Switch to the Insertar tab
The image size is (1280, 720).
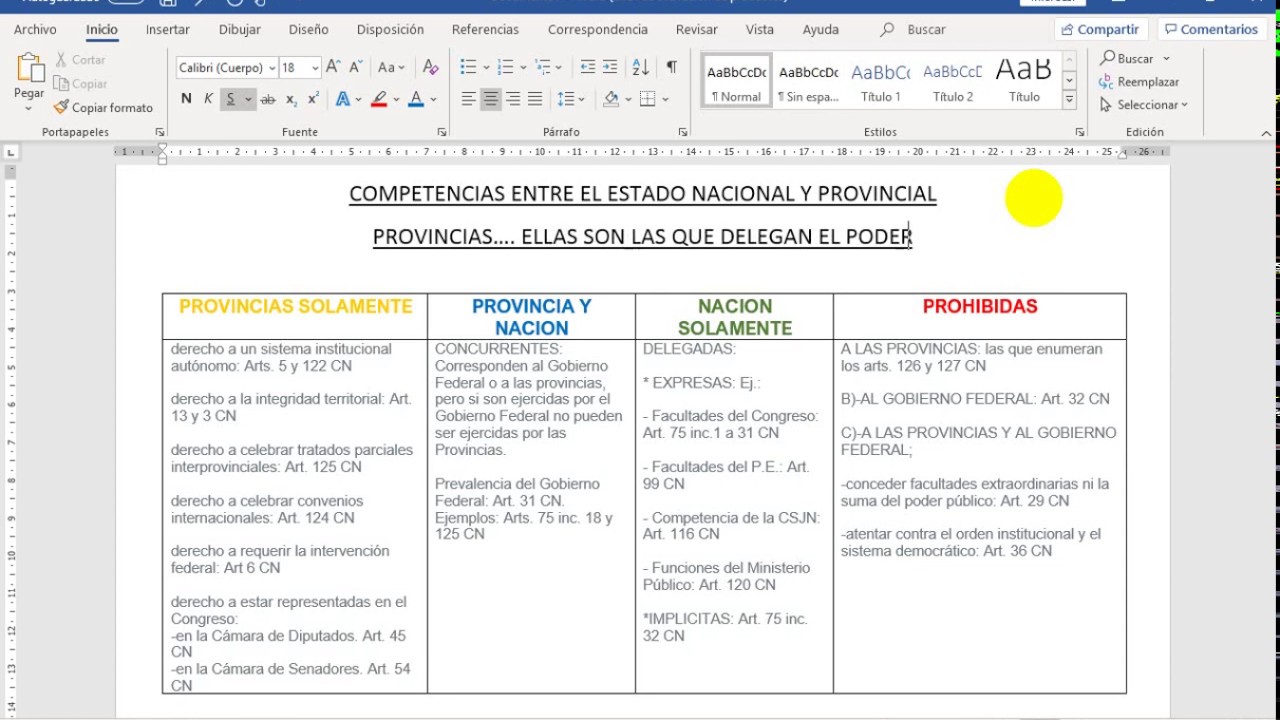(x=168, y=30)
